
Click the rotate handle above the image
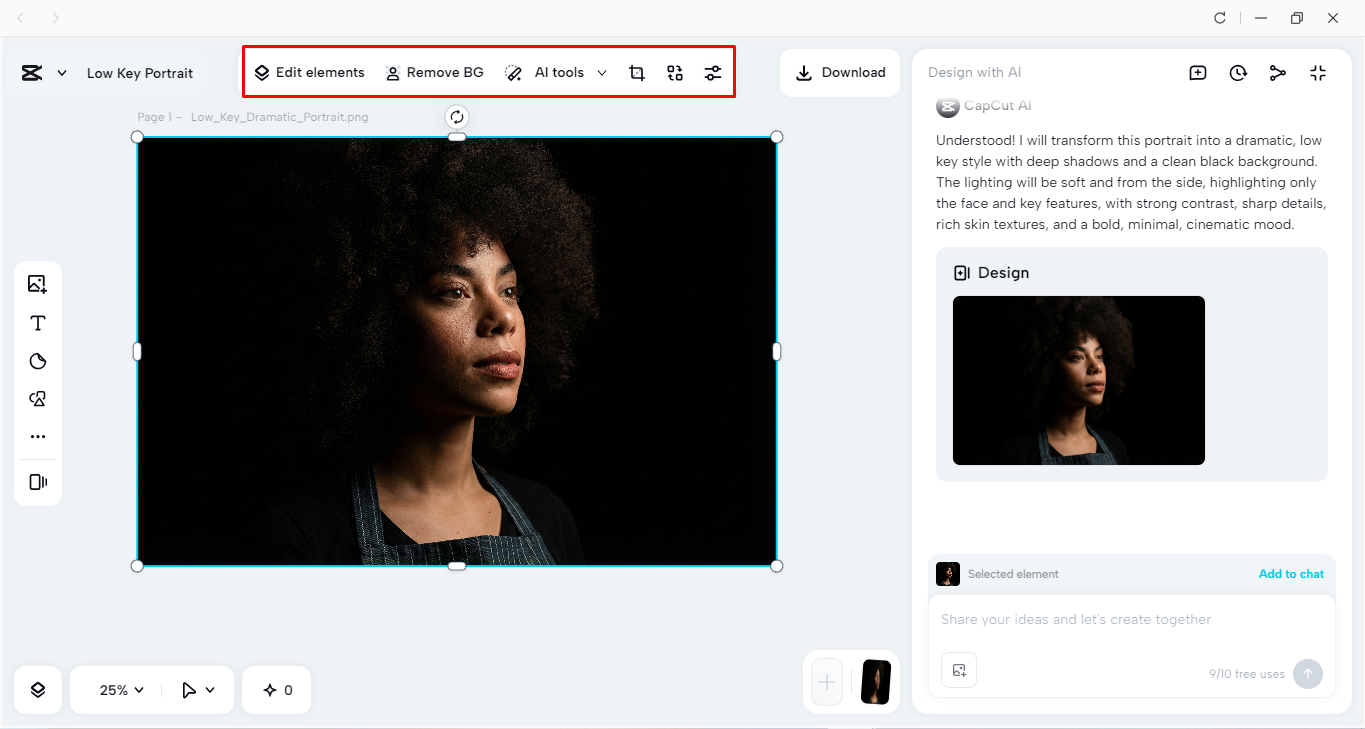457,117
